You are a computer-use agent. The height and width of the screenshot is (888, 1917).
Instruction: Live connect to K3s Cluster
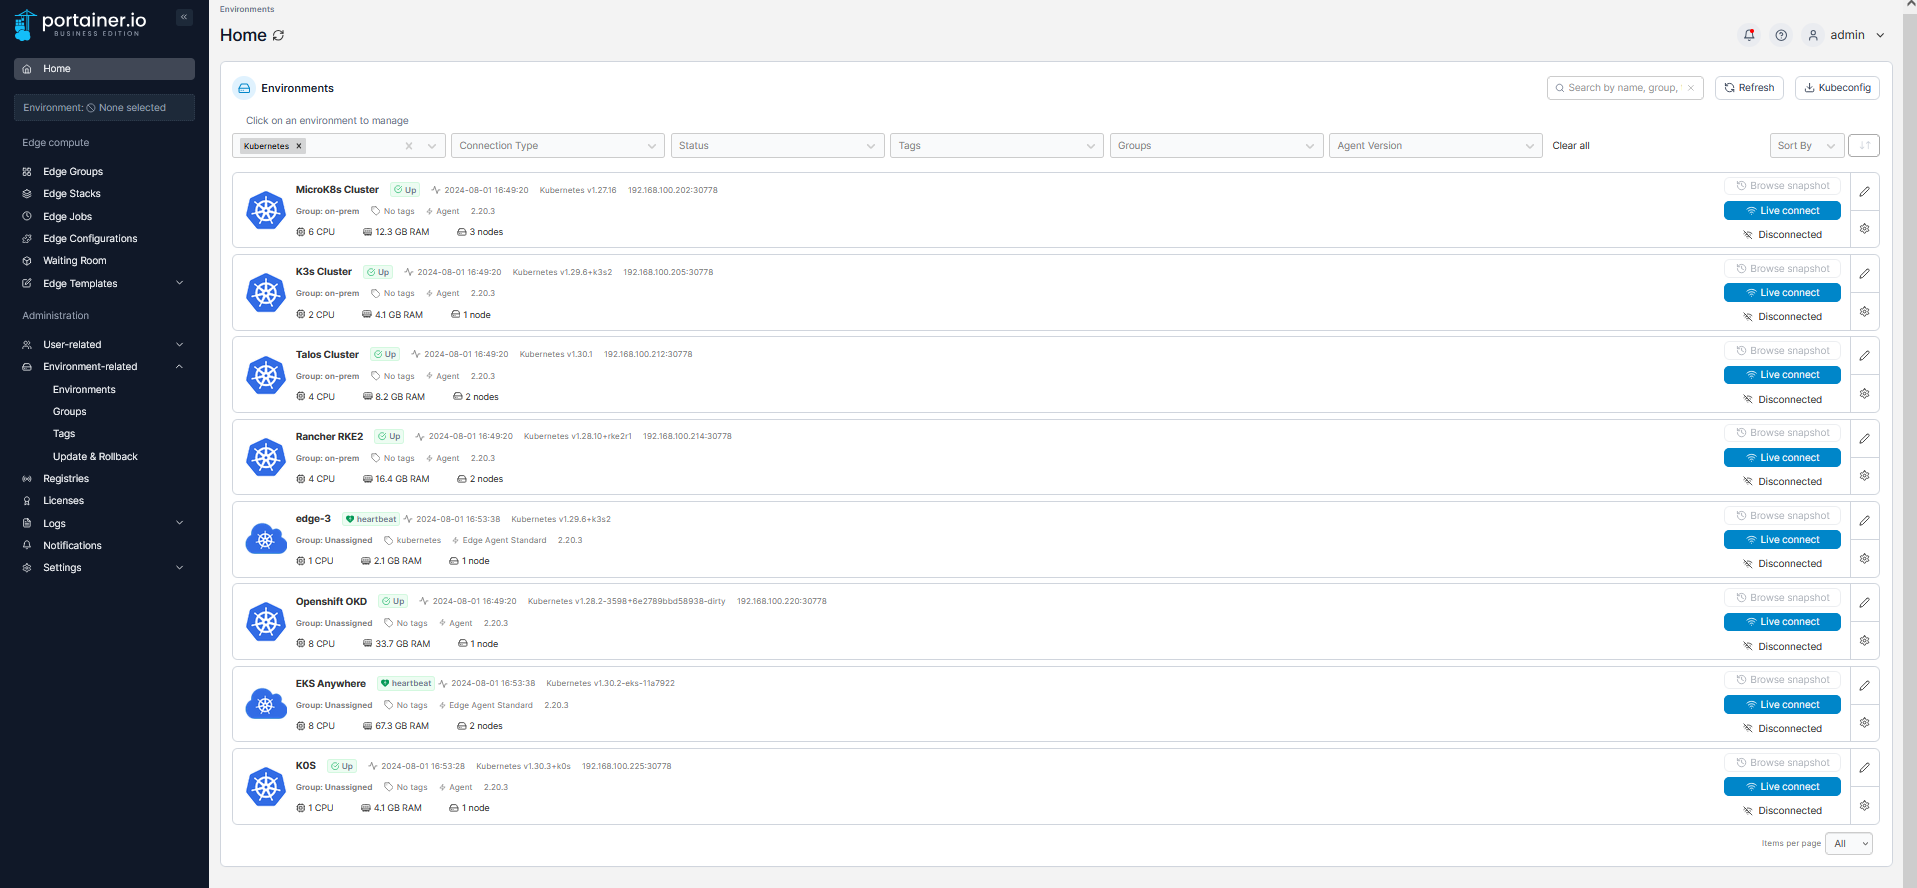coord(1782,293)
